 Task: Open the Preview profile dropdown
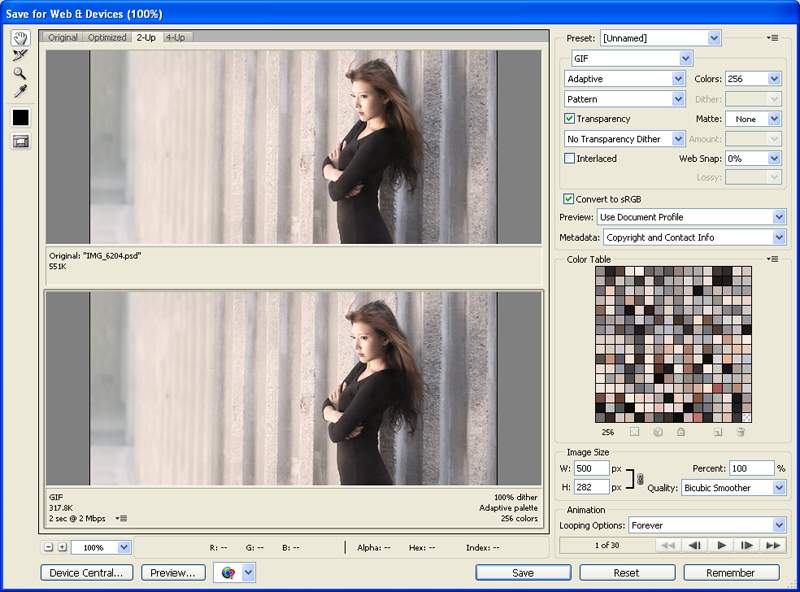tap(691, 217)
